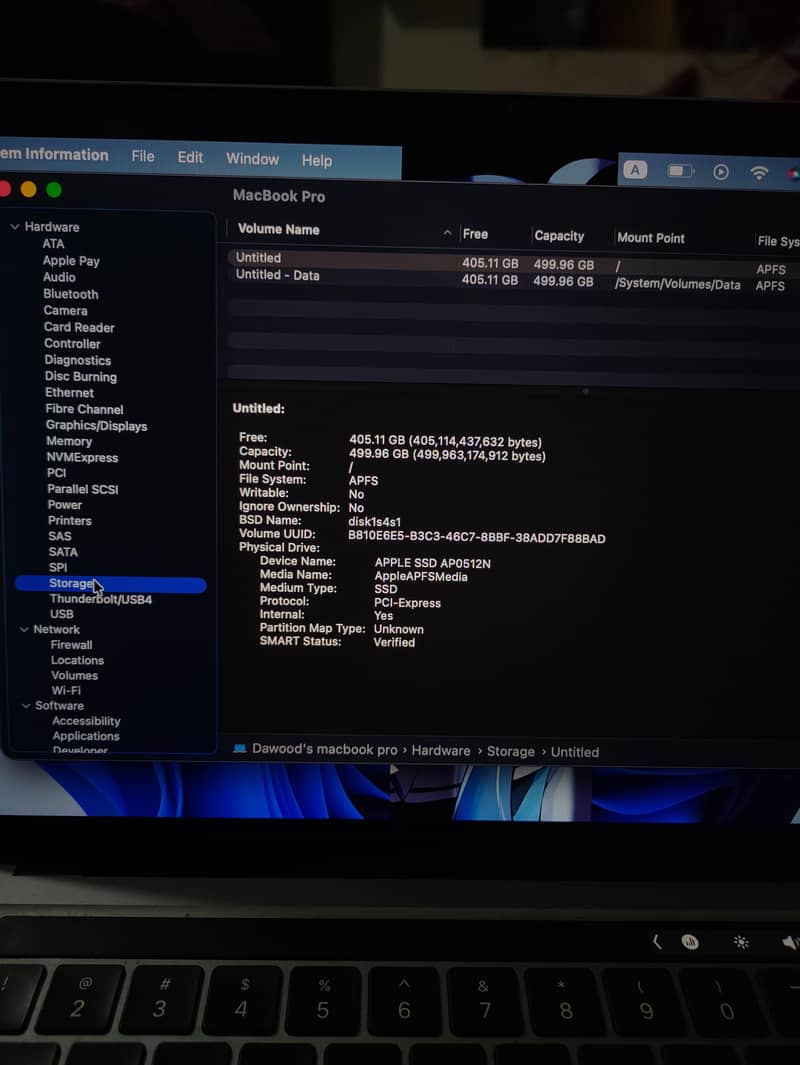Collapse the Hardware tree section

[x=15, y=227]
